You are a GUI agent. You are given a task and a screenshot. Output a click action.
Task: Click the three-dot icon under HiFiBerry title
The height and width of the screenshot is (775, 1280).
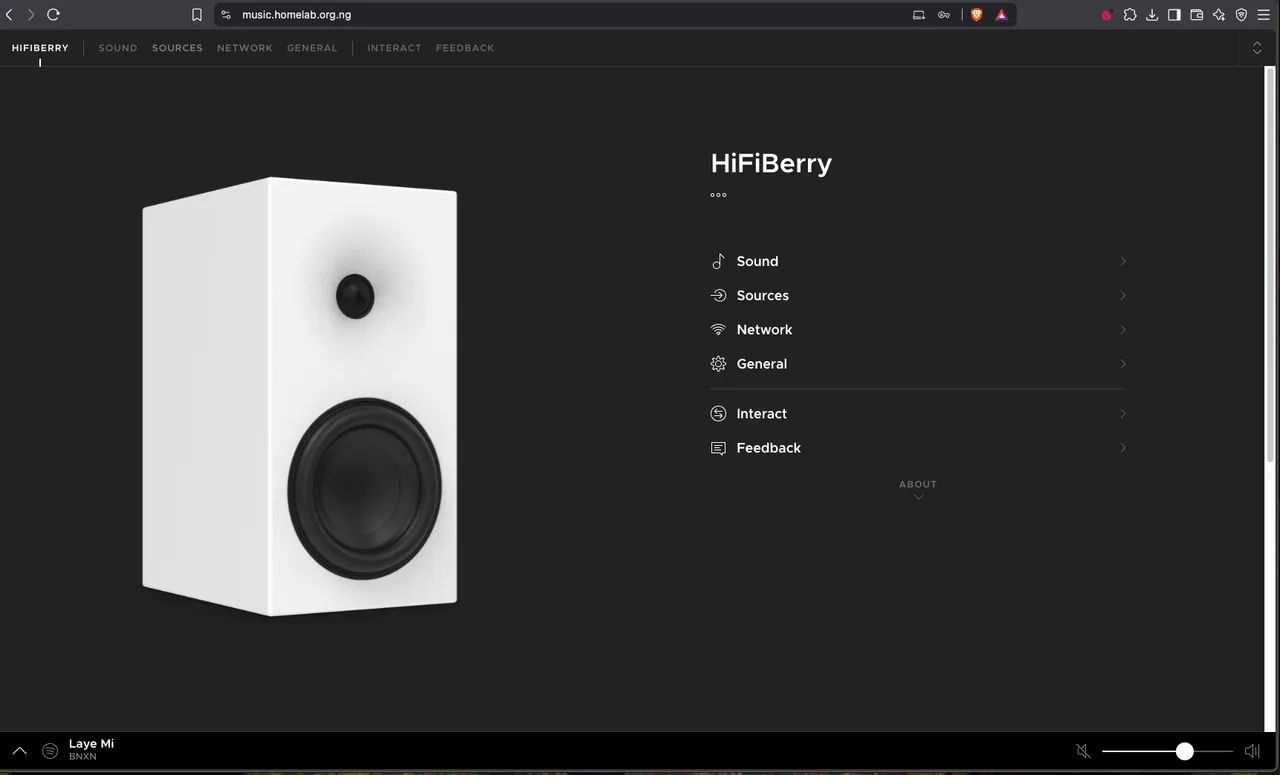pyautogui.click(x=718, y=195)
